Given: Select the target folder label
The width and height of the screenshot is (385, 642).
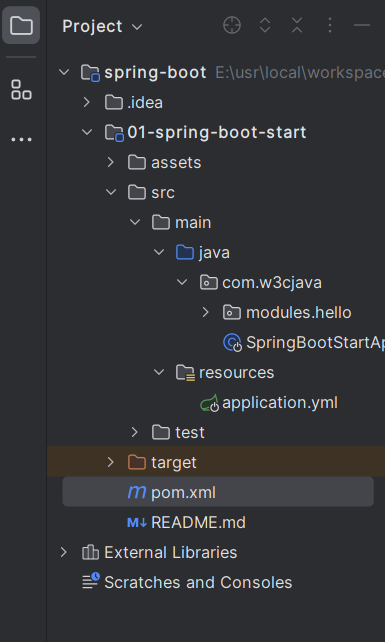Looking at the screenshot, I should pos(174,463).
